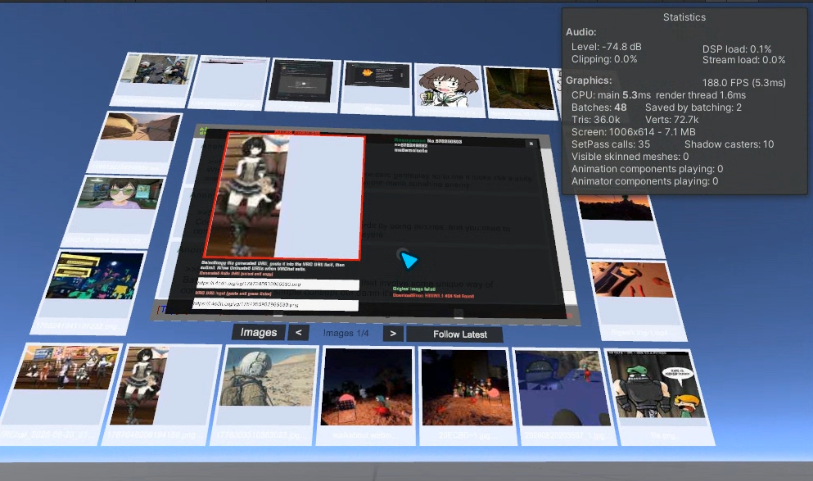Click the 'Images 1/4' page indicator
The width and height of the screenshot is (813, 481).
pos(346,333)
